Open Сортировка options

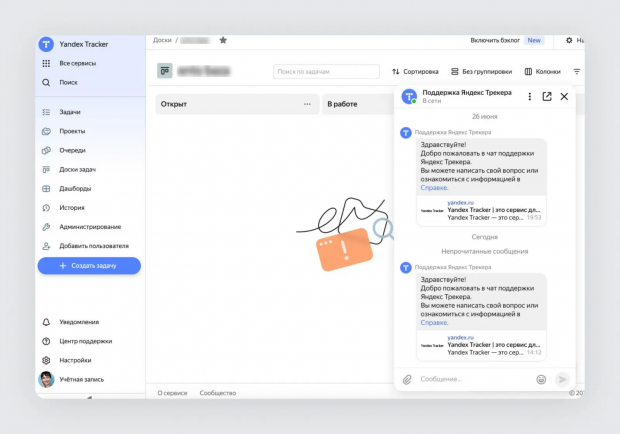click(x=415, y=72)
